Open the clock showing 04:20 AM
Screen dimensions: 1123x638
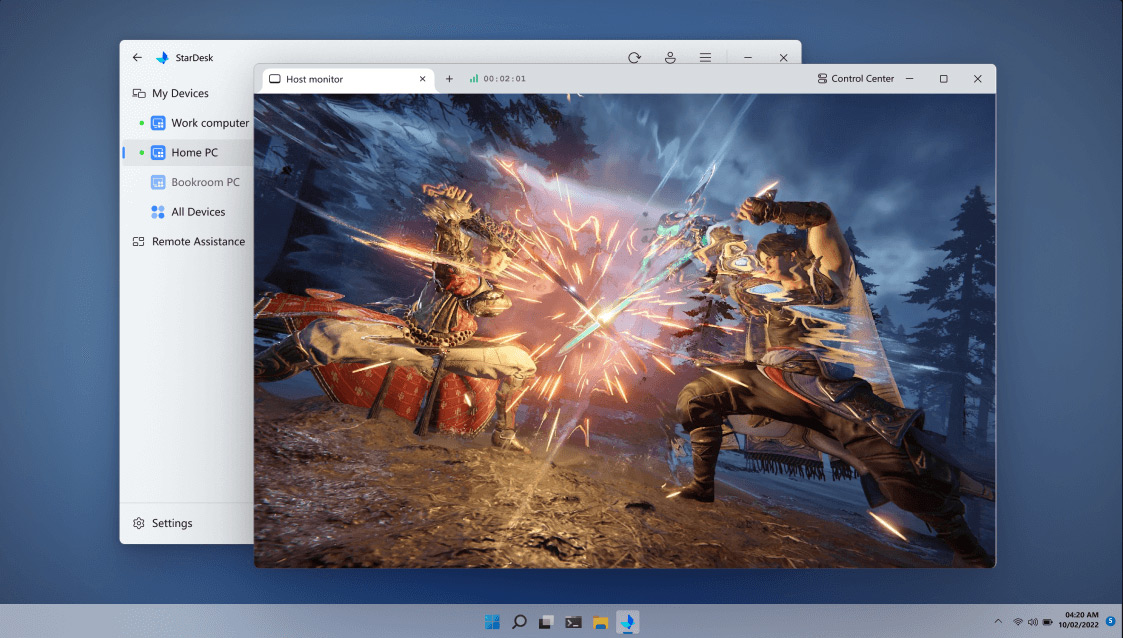pos(1079,620)
